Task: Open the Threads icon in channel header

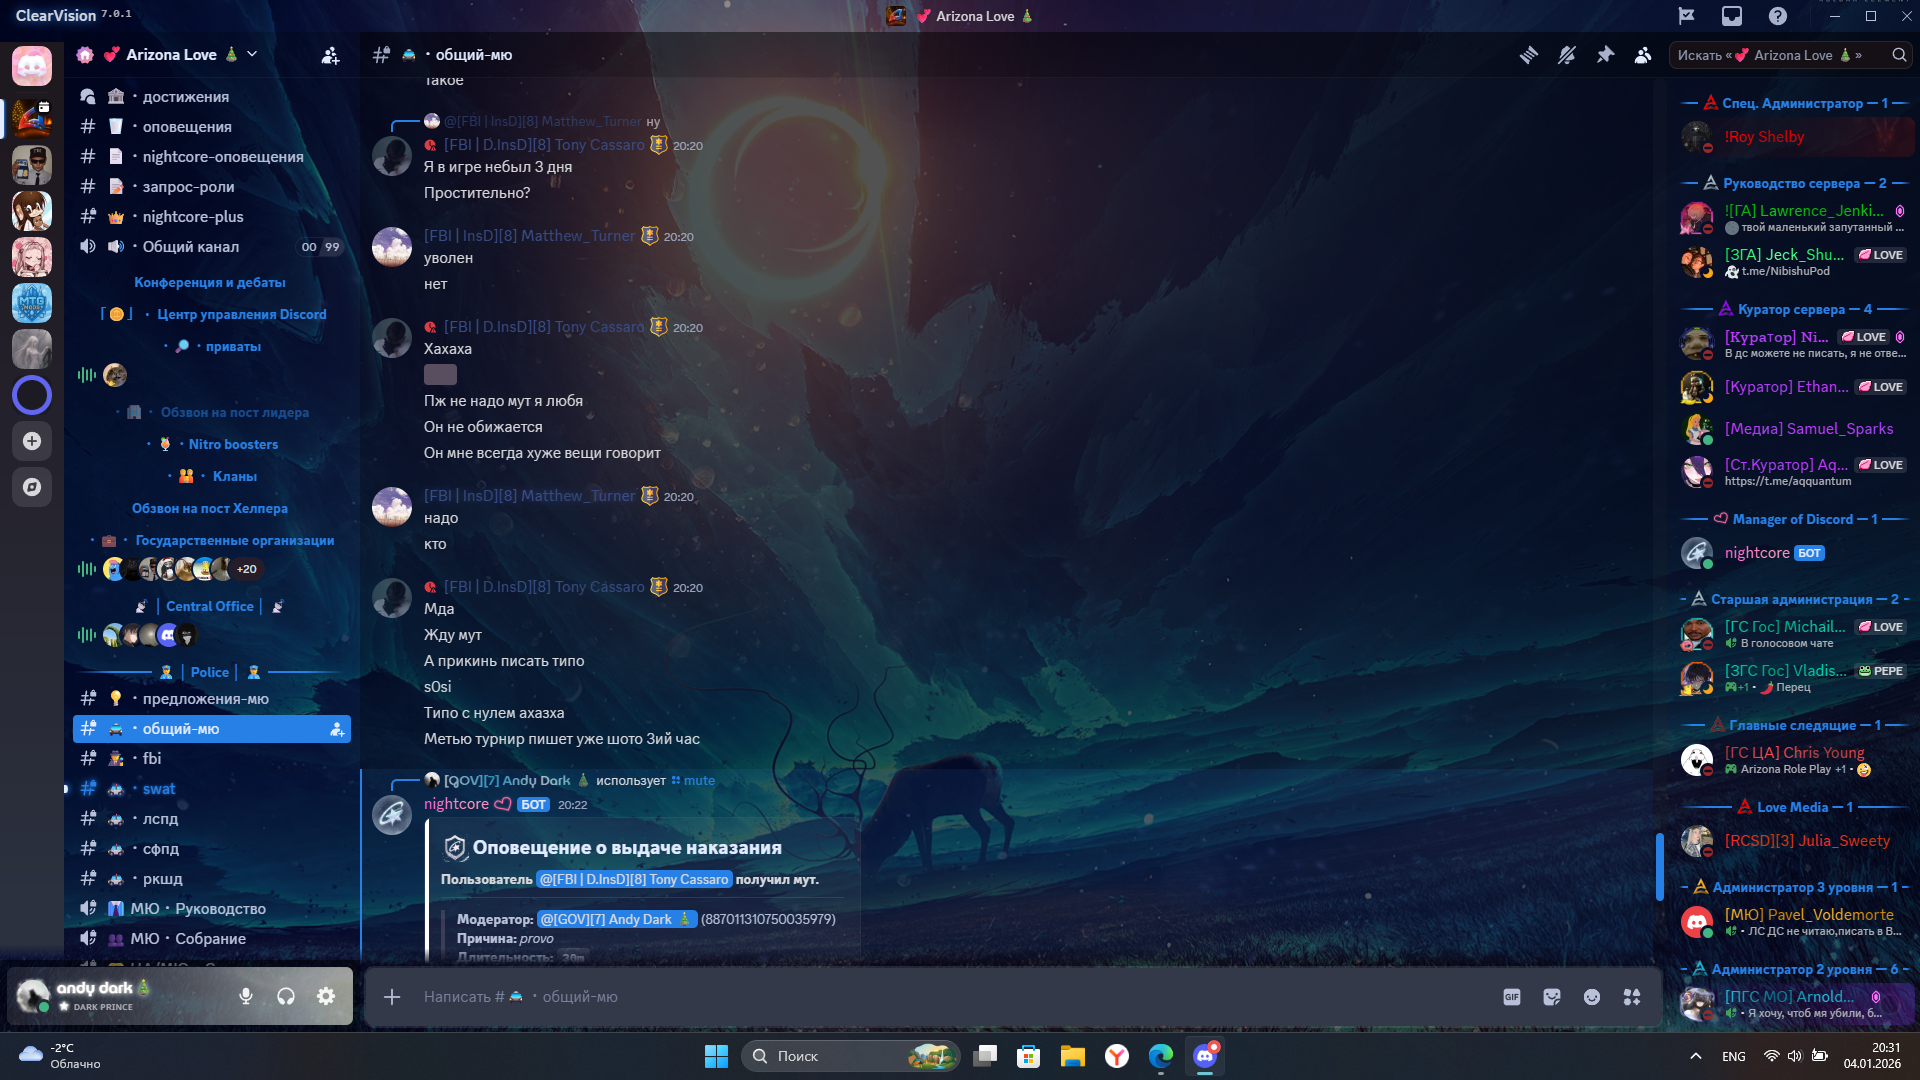Action: click(1528, 55)
